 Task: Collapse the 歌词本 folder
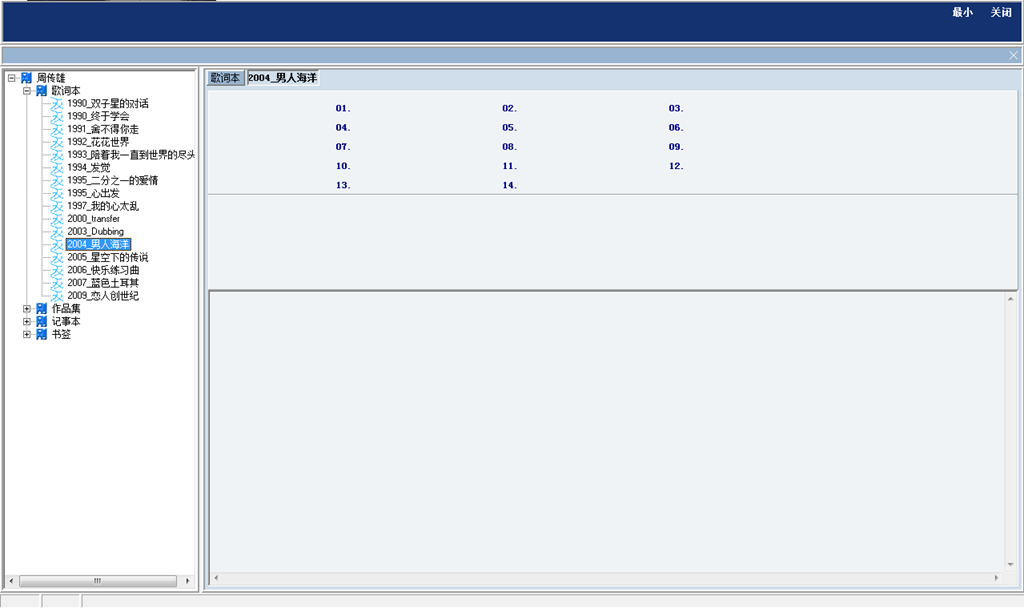(27, 91)
